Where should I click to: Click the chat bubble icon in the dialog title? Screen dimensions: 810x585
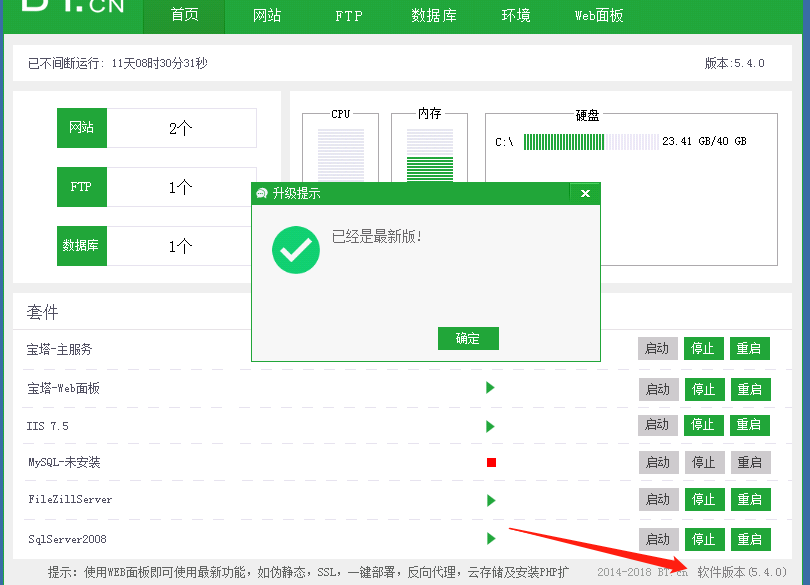pyautogui.click(x=262, y=193)
